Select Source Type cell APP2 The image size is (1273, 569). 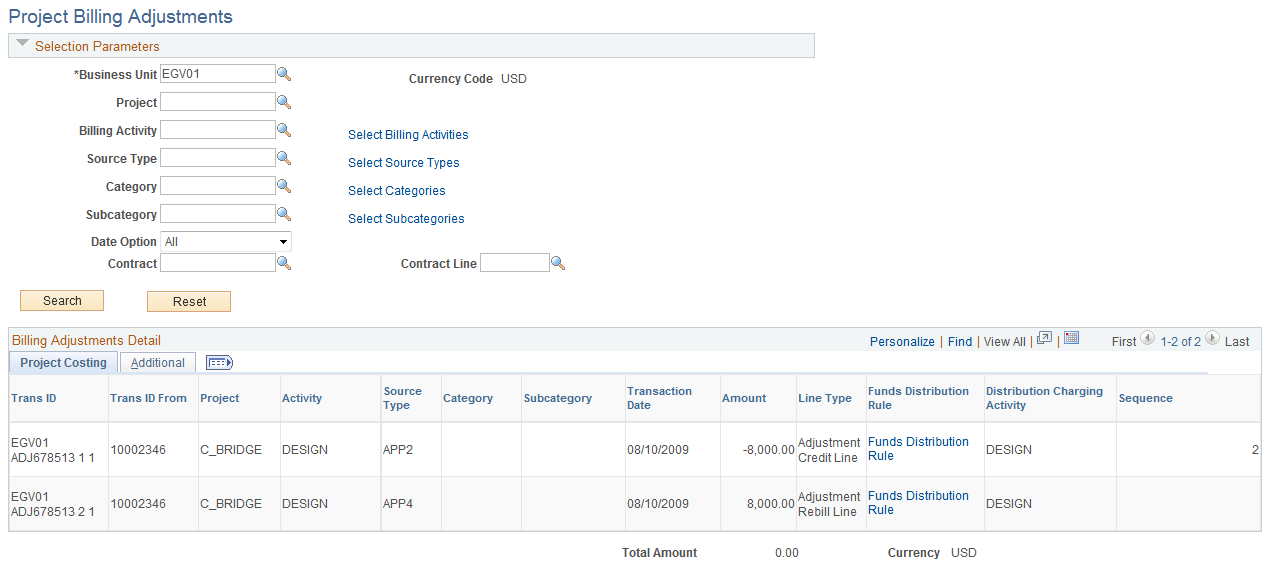pos(398,450)
